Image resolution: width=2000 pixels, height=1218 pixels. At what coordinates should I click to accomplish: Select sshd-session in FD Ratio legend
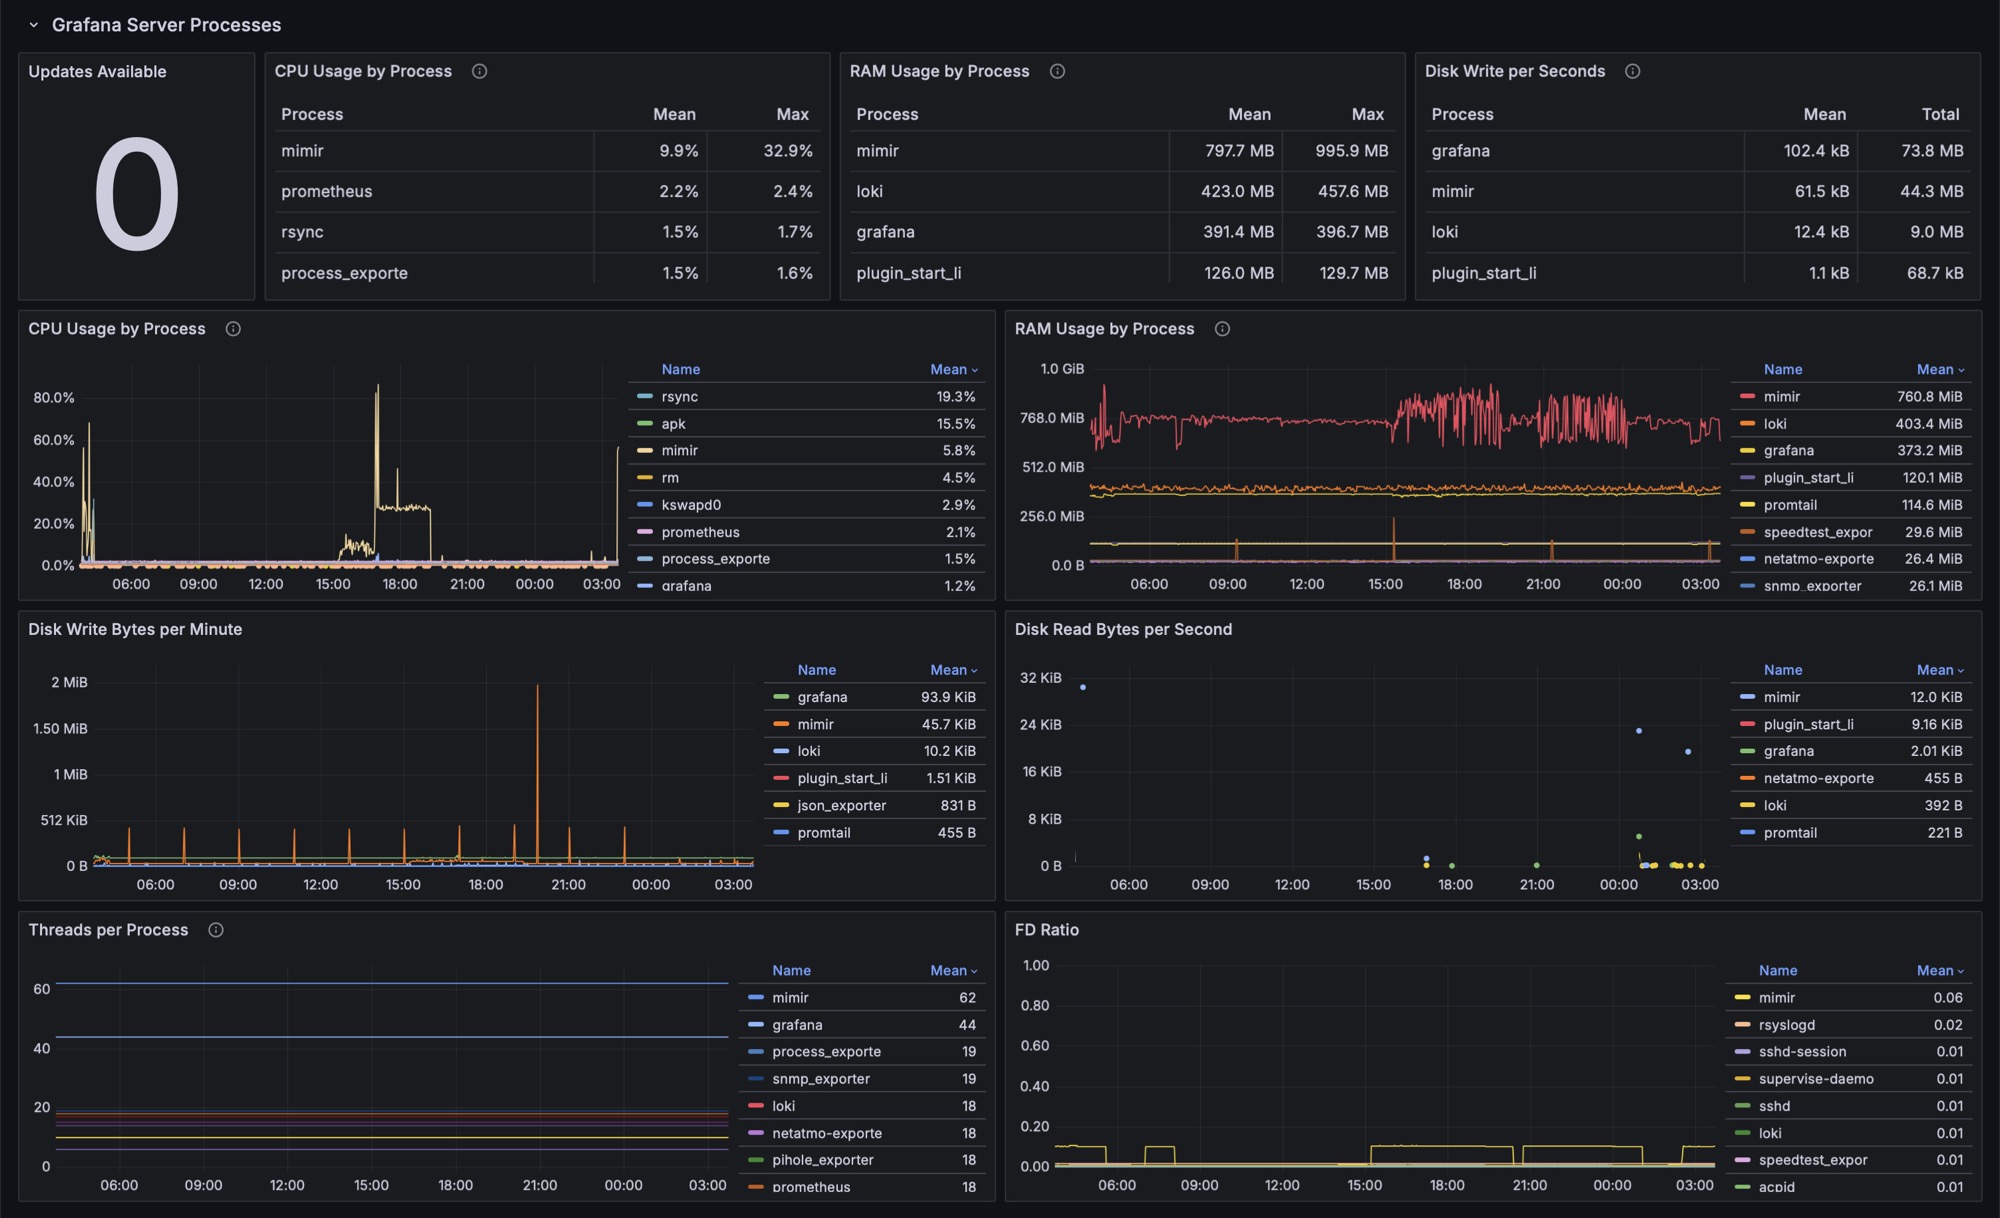pyautogui.click(x=1802, y=1052)
